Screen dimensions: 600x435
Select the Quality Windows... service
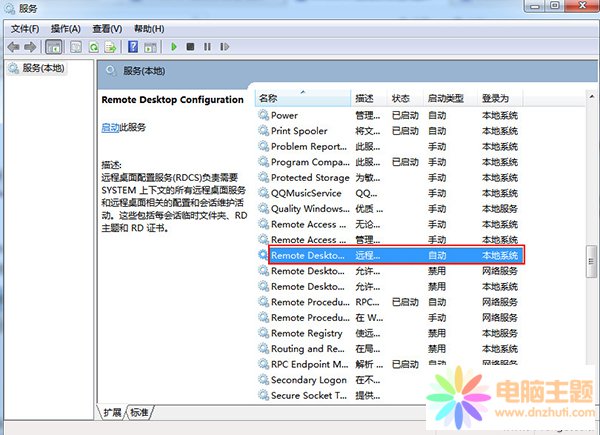[x=388, y=209]
